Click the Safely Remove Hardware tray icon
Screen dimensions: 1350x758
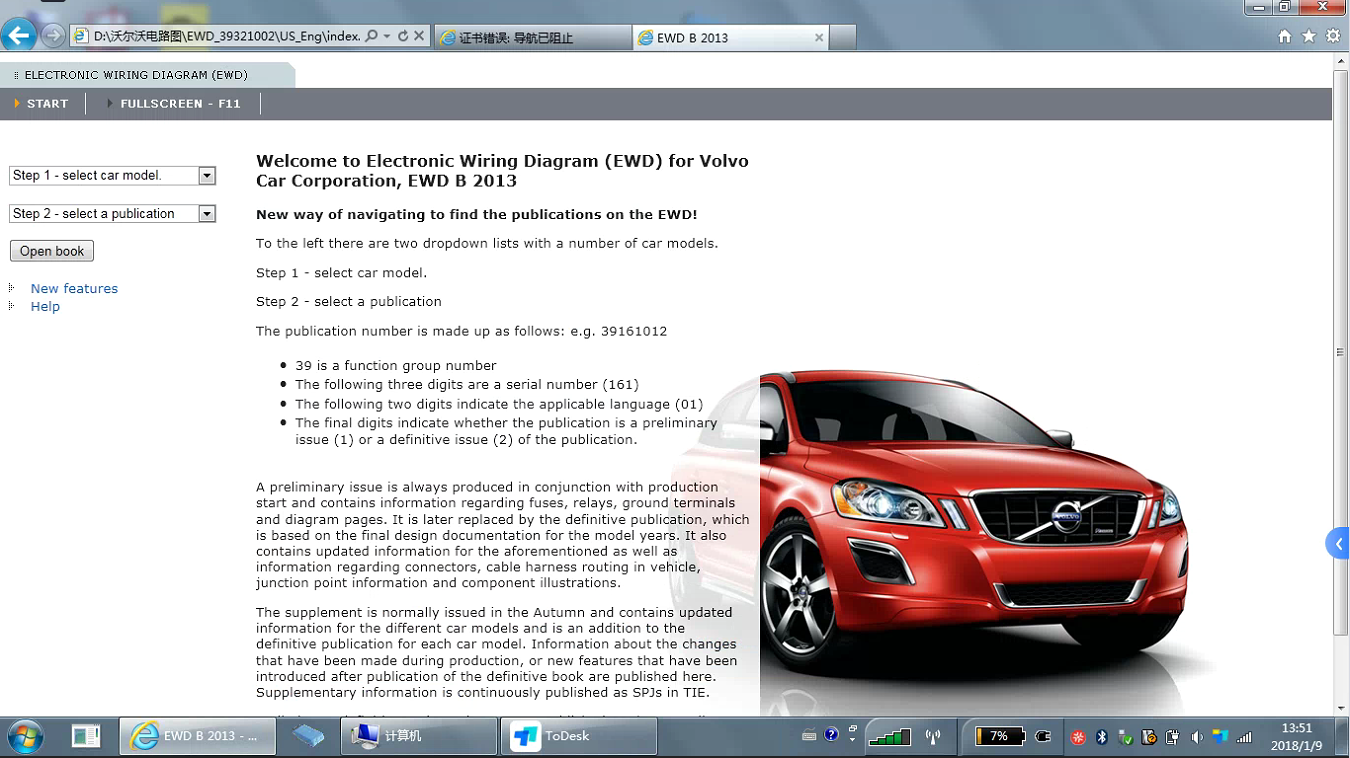1126,737
